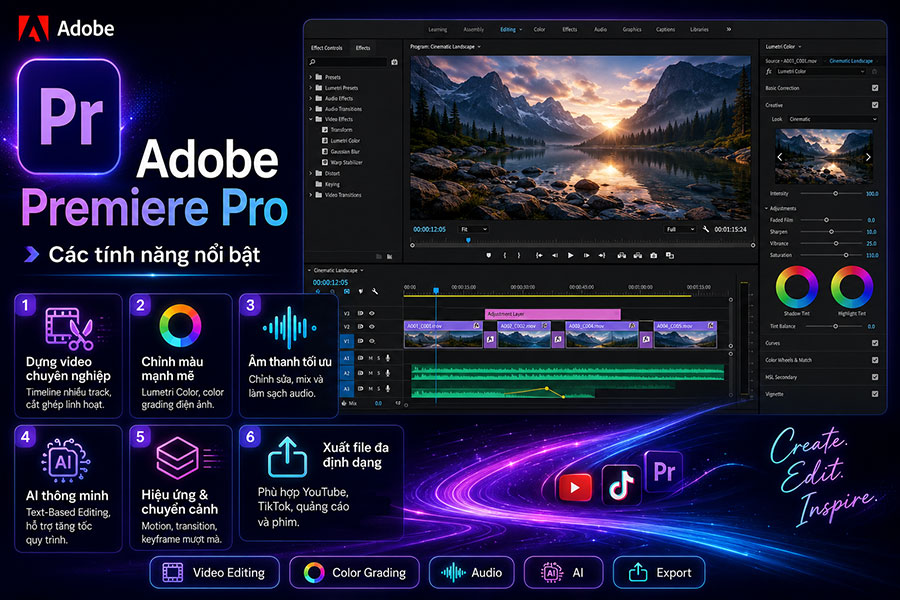Click the Video Editing button at bottom
The width and height of the screenshot is (900, 600).
coord(215,572)
